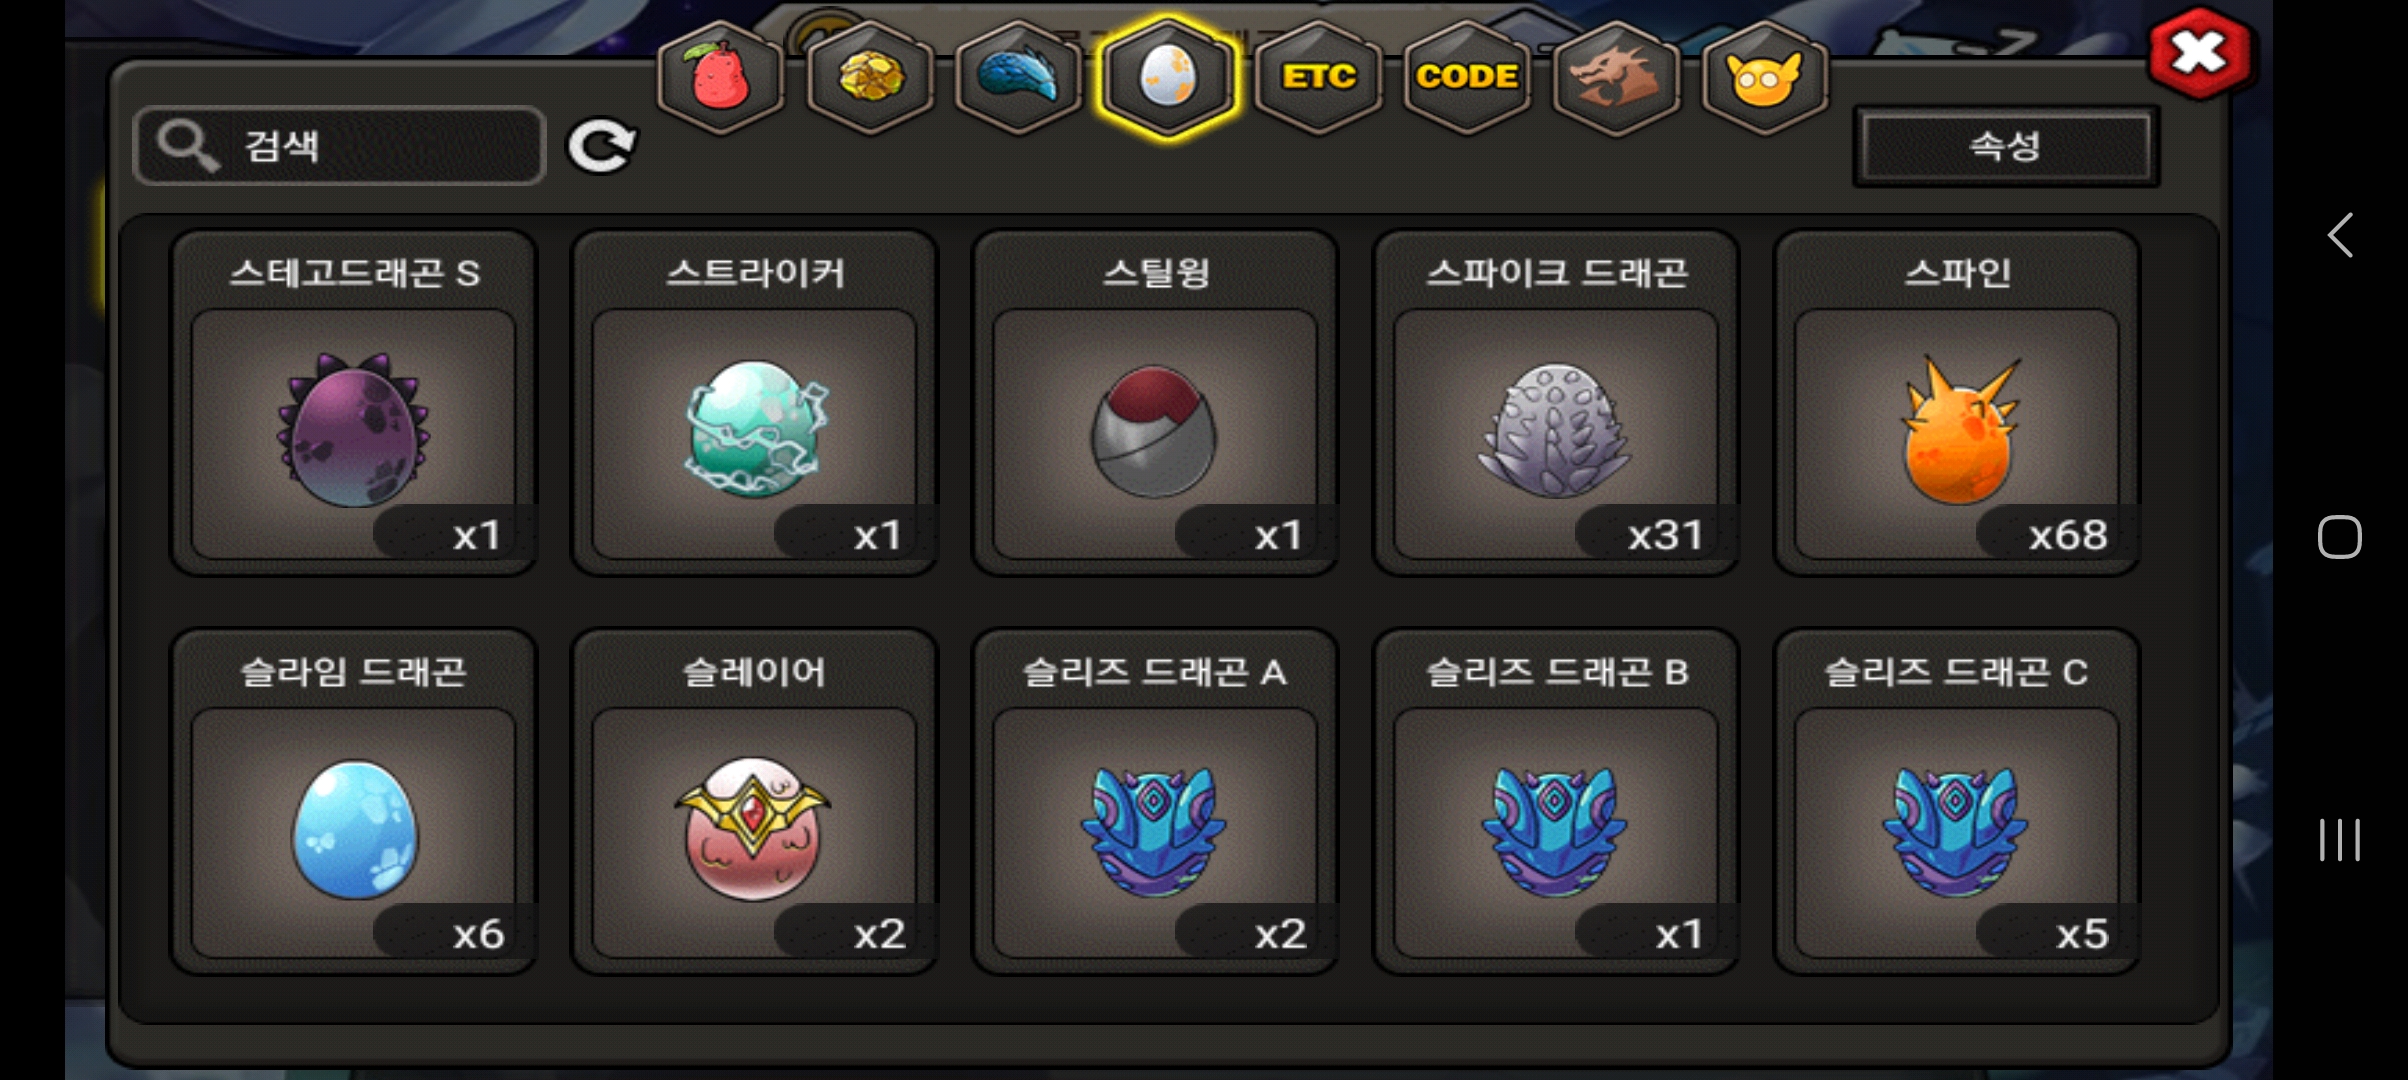
Task: Select the orange 스파인 egg x68
Action: (x=1957, y=403)
